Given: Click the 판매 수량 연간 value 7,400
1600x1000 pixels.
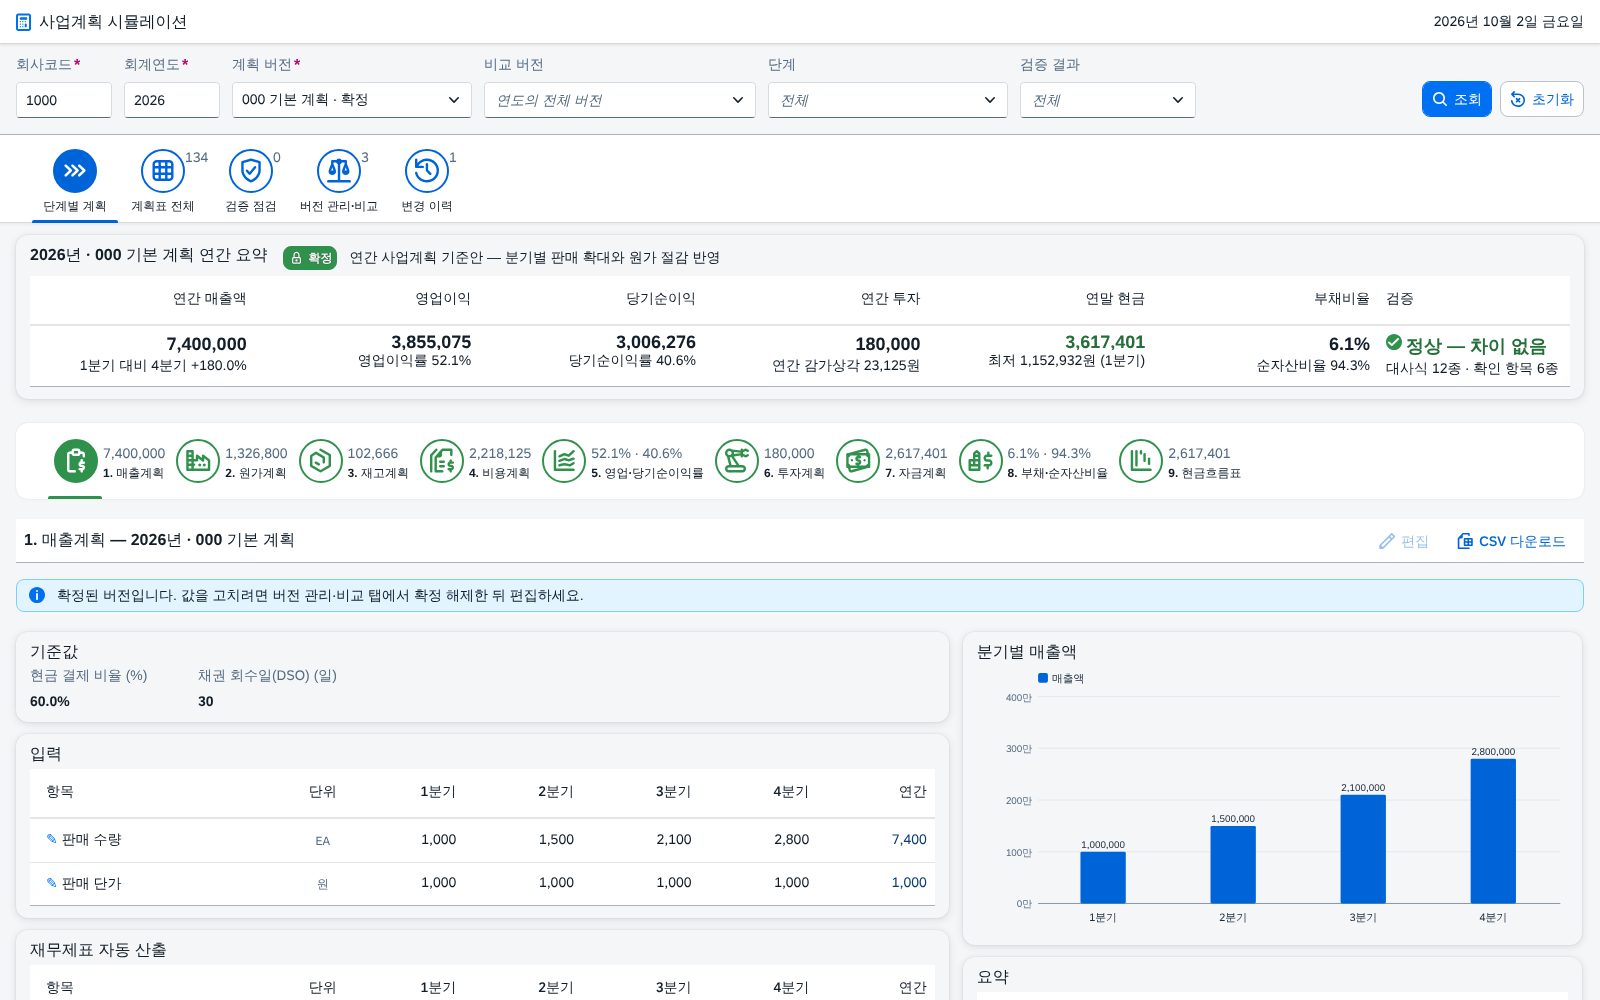Looking at the screenshot, I should point(909,840).
